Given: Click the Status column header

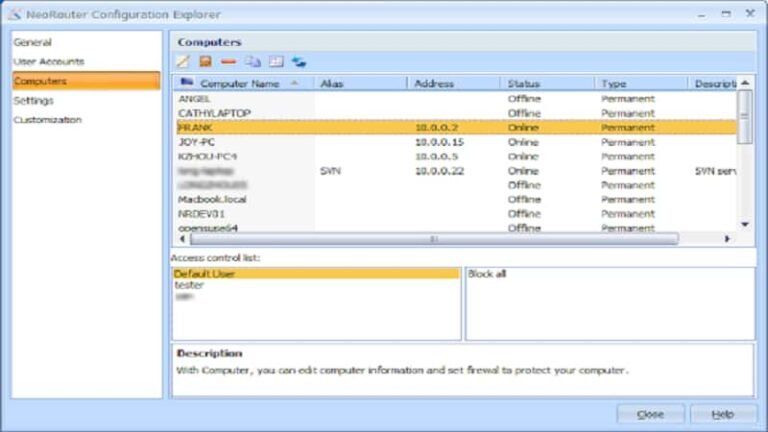Looking at the screenshot, I should tap(548, 84).
